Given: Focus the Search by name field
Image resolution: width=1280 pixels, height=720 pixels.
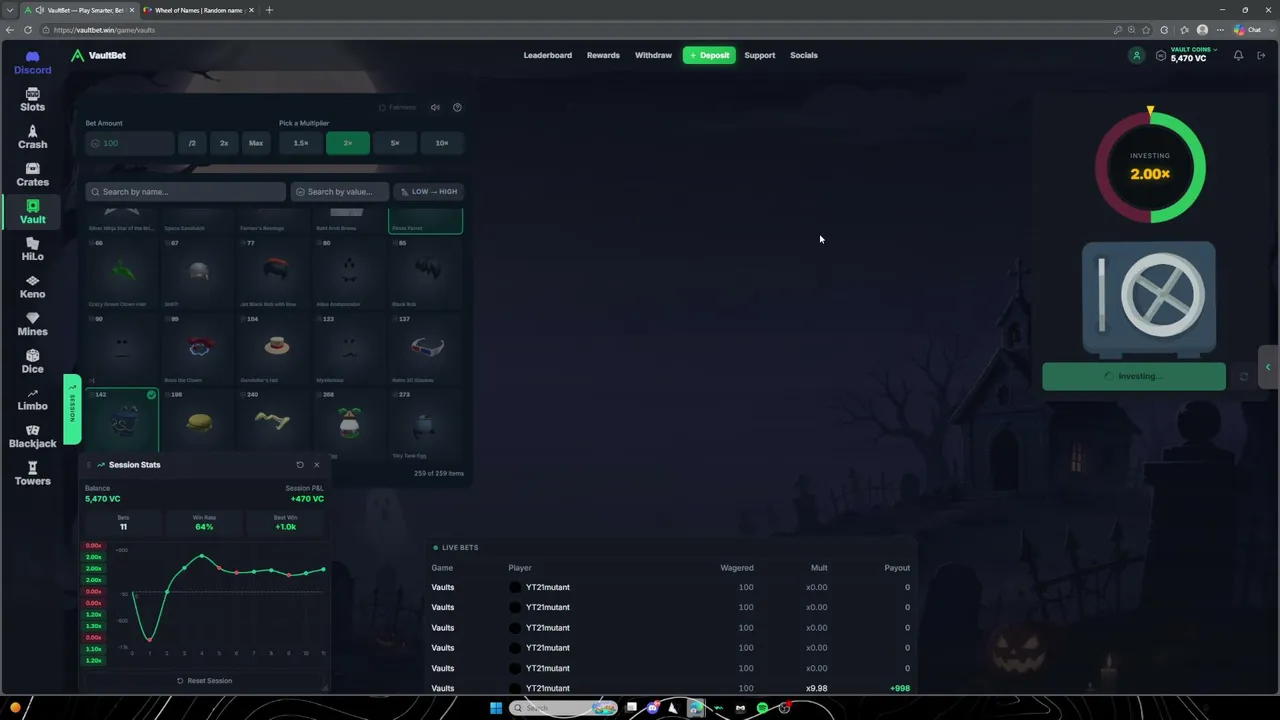Looking at the screenshot, I should click(x=186, y=192).
